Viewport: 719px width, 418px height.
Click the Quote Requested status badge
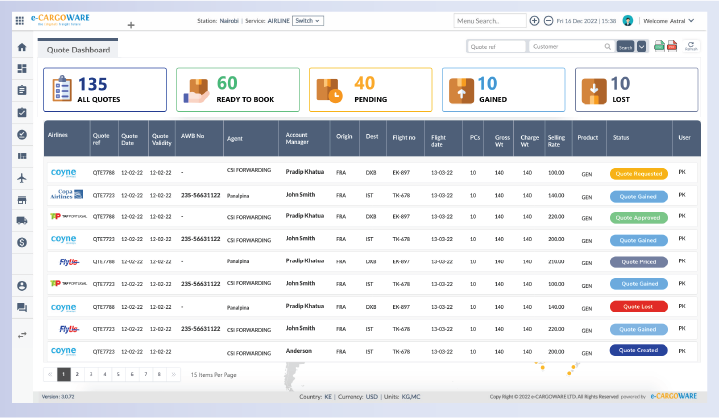click(638, 174)
